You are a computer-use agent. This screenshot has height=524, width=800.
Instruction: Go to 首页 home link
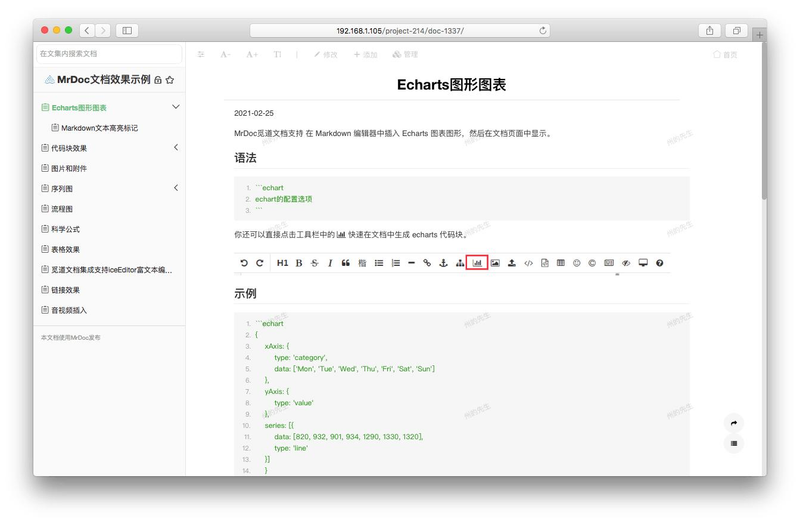point(725,54)
